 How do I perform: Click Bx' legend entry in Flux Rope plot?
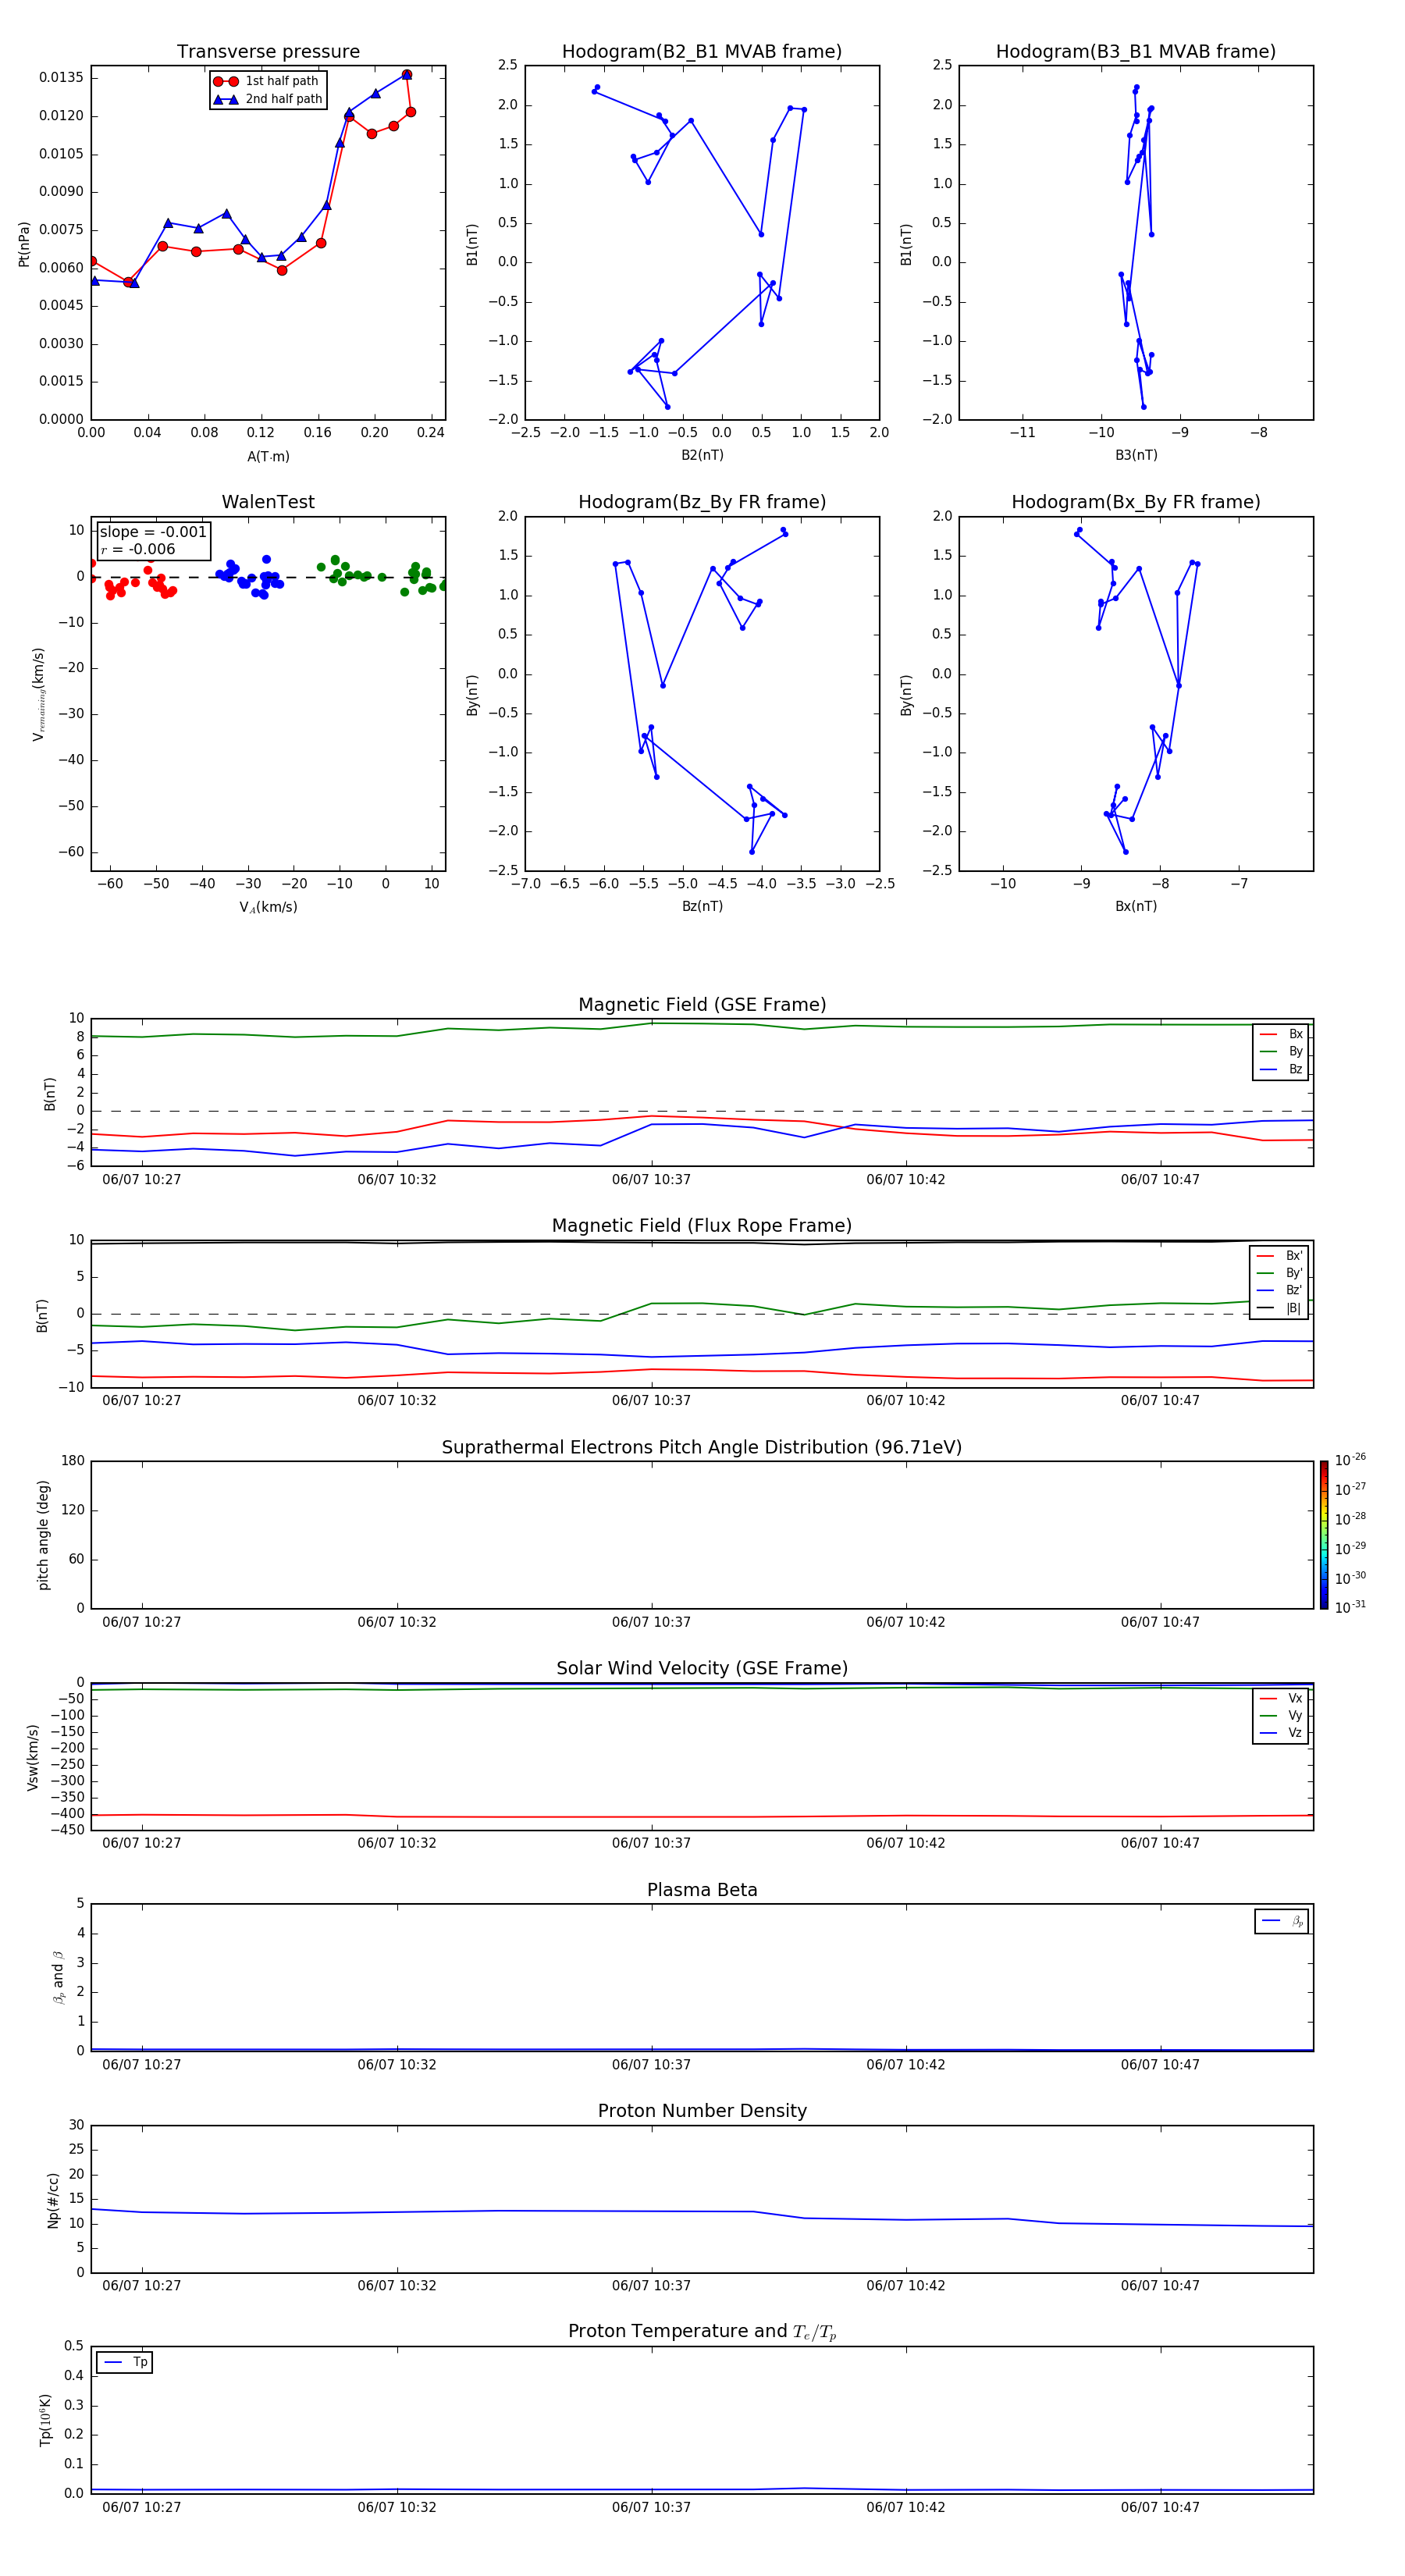pos(1279,1256)
